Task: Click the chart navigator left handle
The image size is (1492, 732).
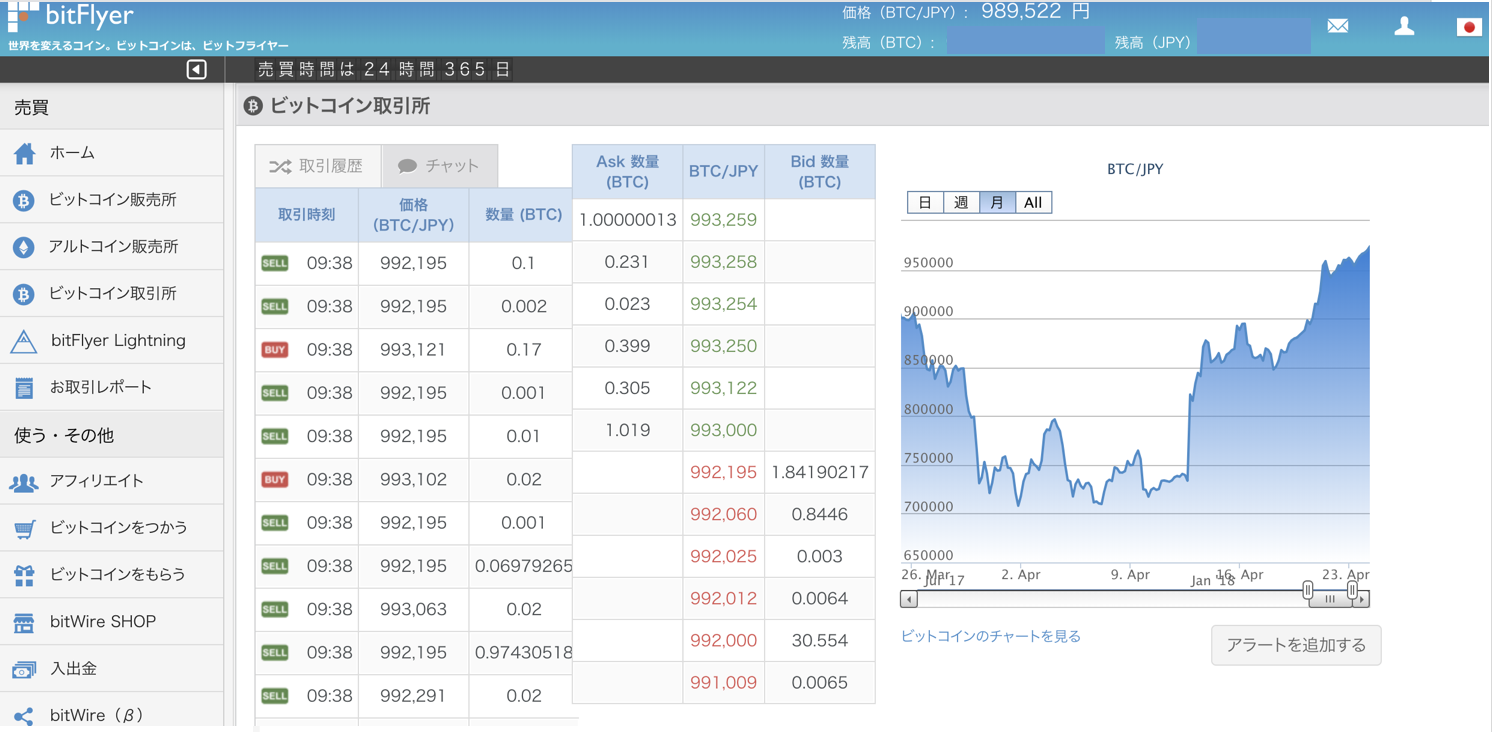Action: click(1308, 591)
